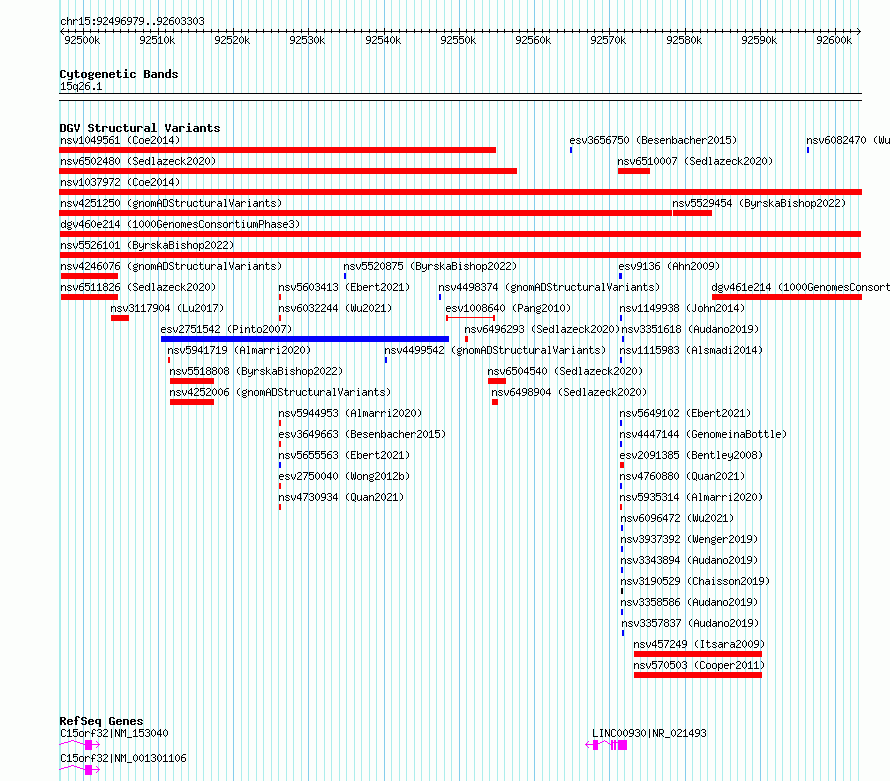Click nsv5944953 (Almarri2020) label

coord(350,413)
